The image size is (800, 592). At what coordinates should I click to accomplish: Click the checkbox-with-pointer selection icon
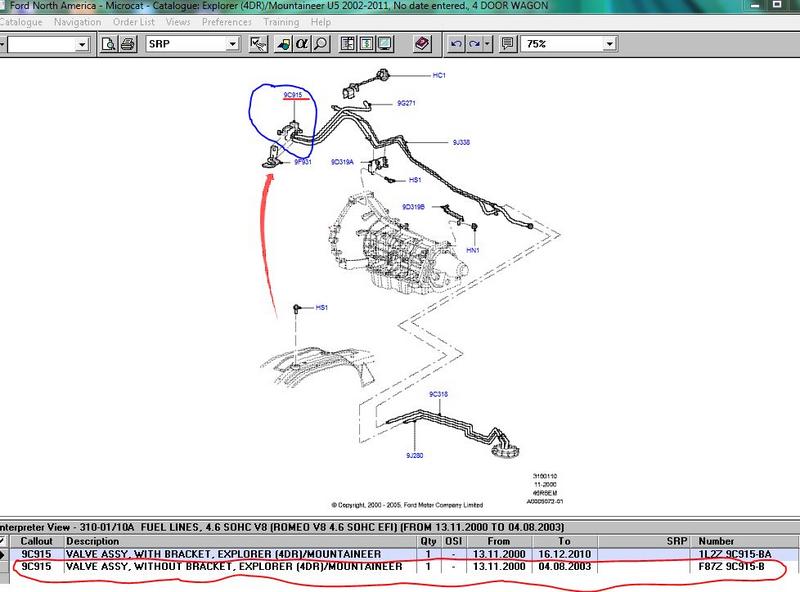[x=259, y=44]
